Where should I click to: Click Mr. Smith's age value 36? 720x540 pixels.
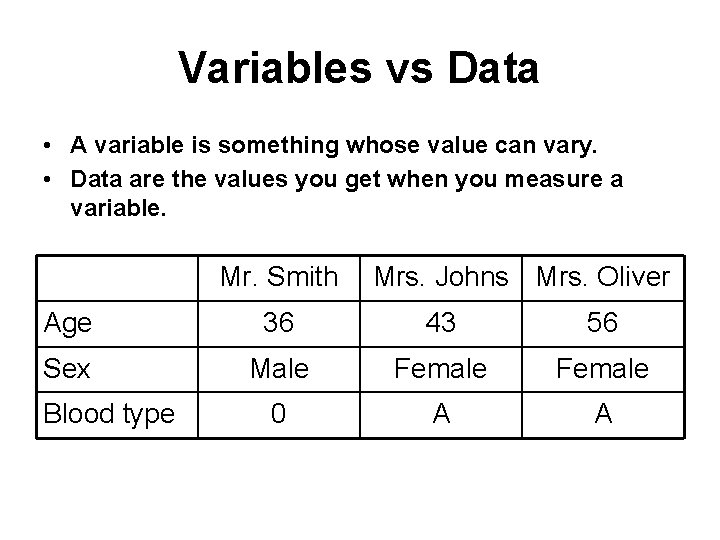[278, 323]
